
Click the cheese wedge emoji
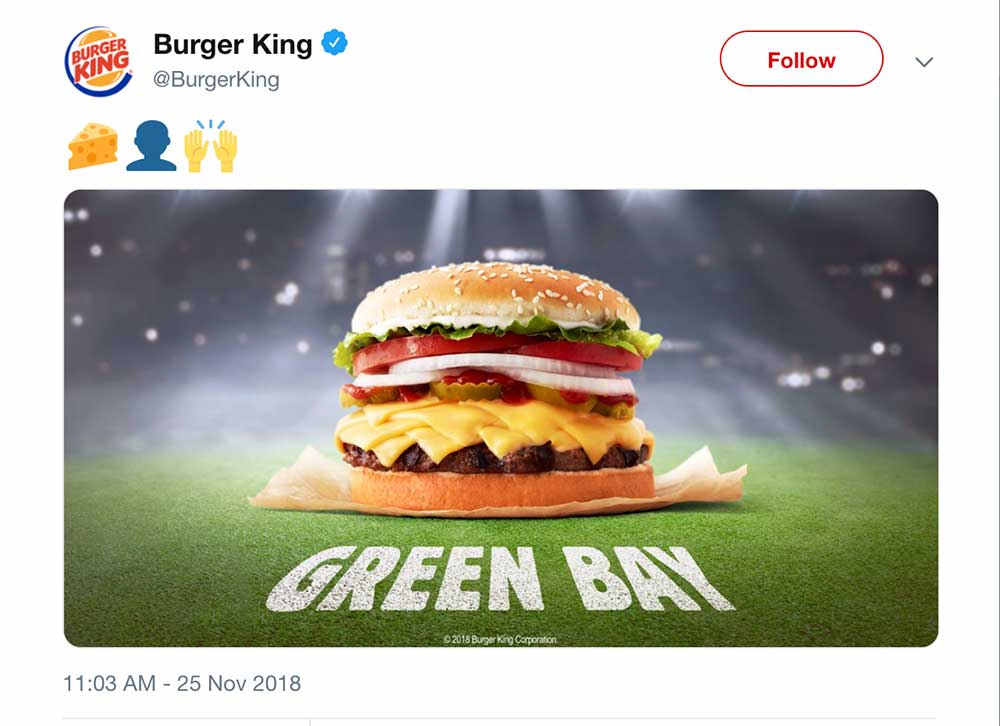[x=93, y=146]
